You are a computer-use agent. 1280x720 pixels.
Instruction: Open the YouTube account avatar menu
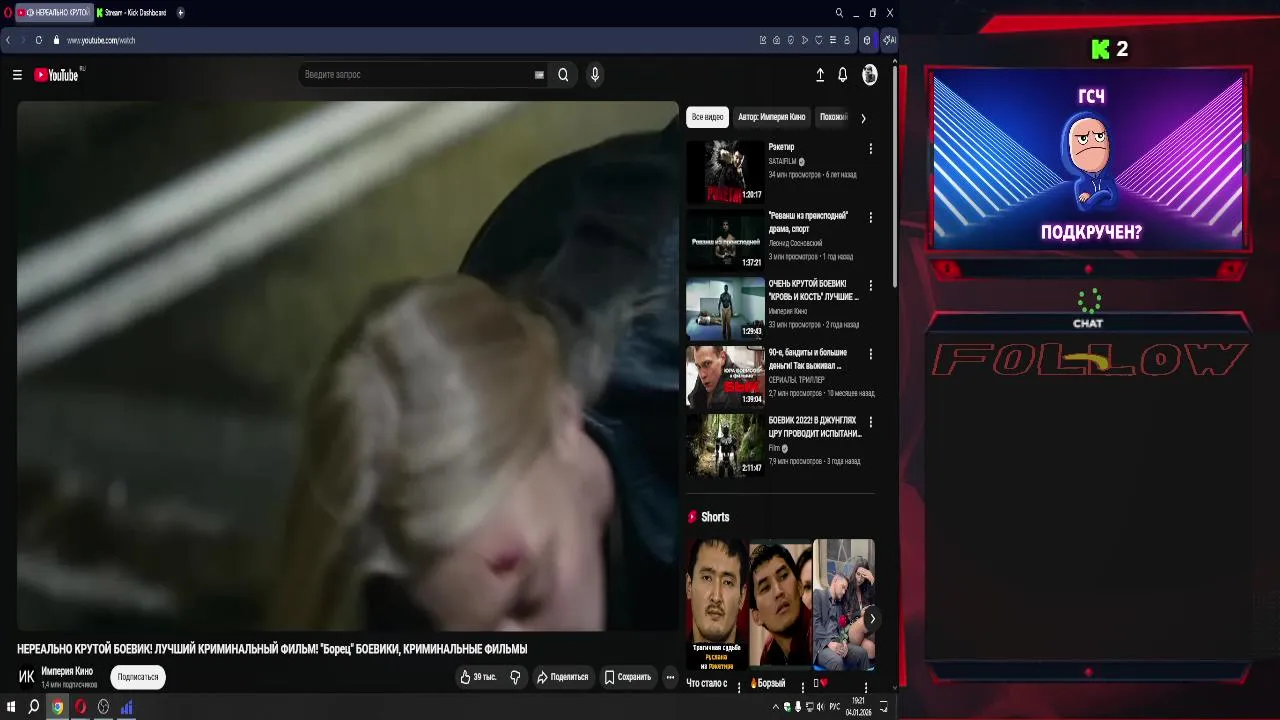[870, 75]
